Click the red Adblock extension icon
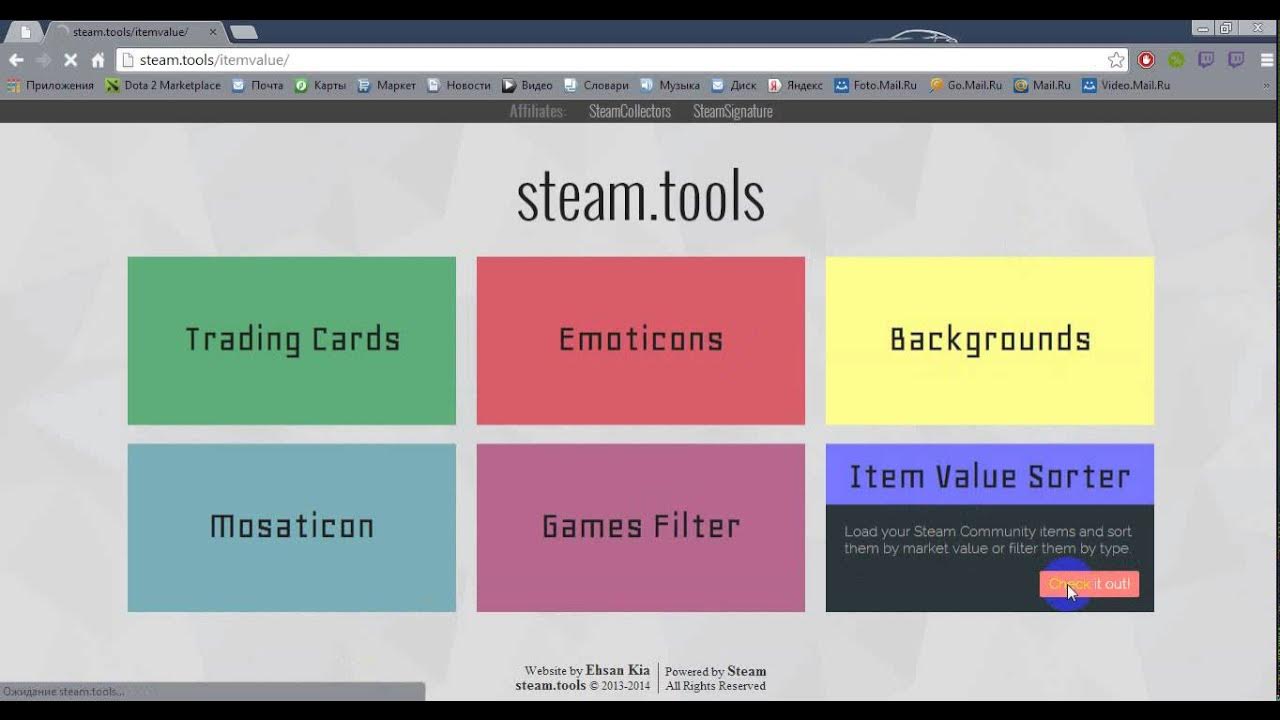Viewport: 1280px width, 720px height. coord(1146,60)
